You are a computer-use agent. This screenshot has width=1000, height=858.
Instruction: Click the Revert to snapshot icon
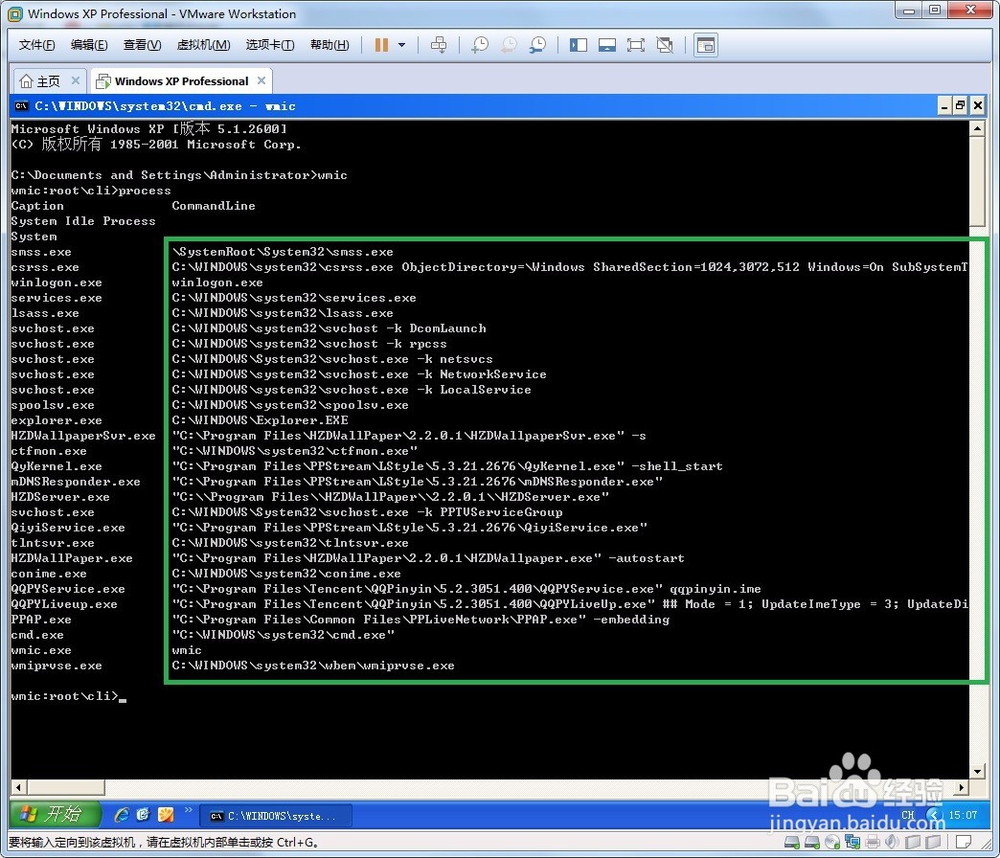pyautogui.click(x=509, y=45)
